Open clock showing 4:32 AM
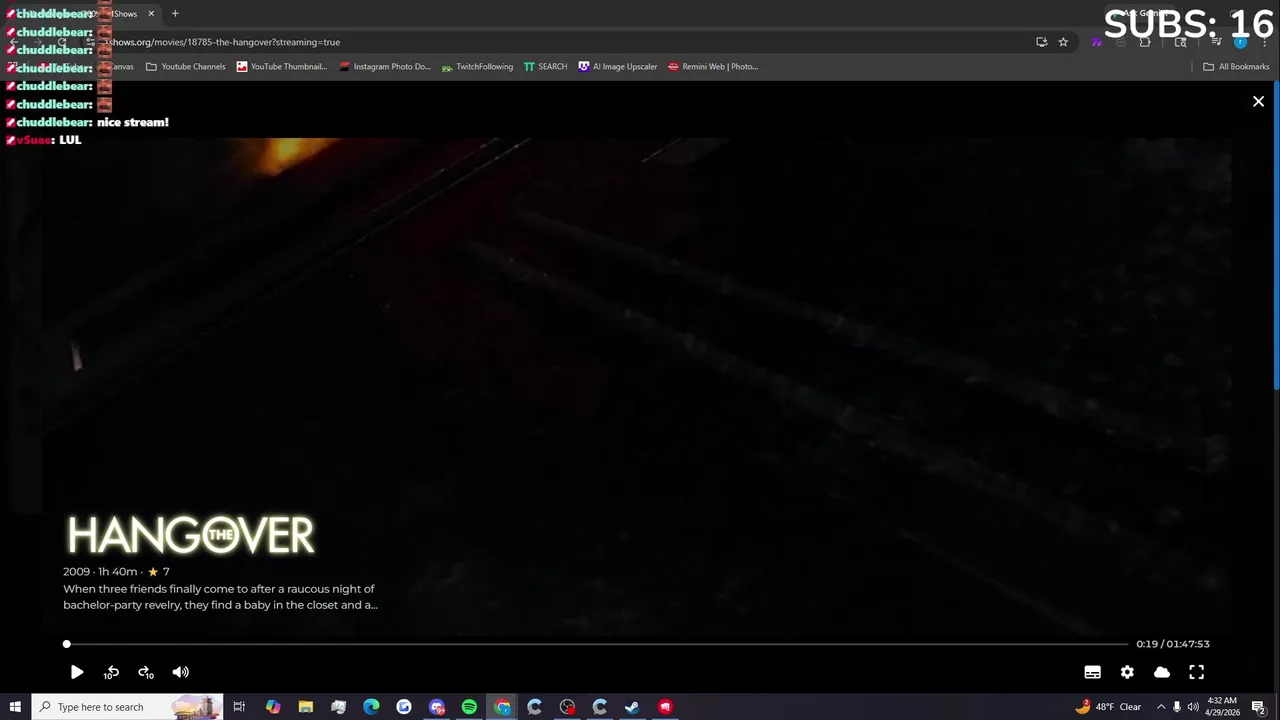 point(1222,707)
